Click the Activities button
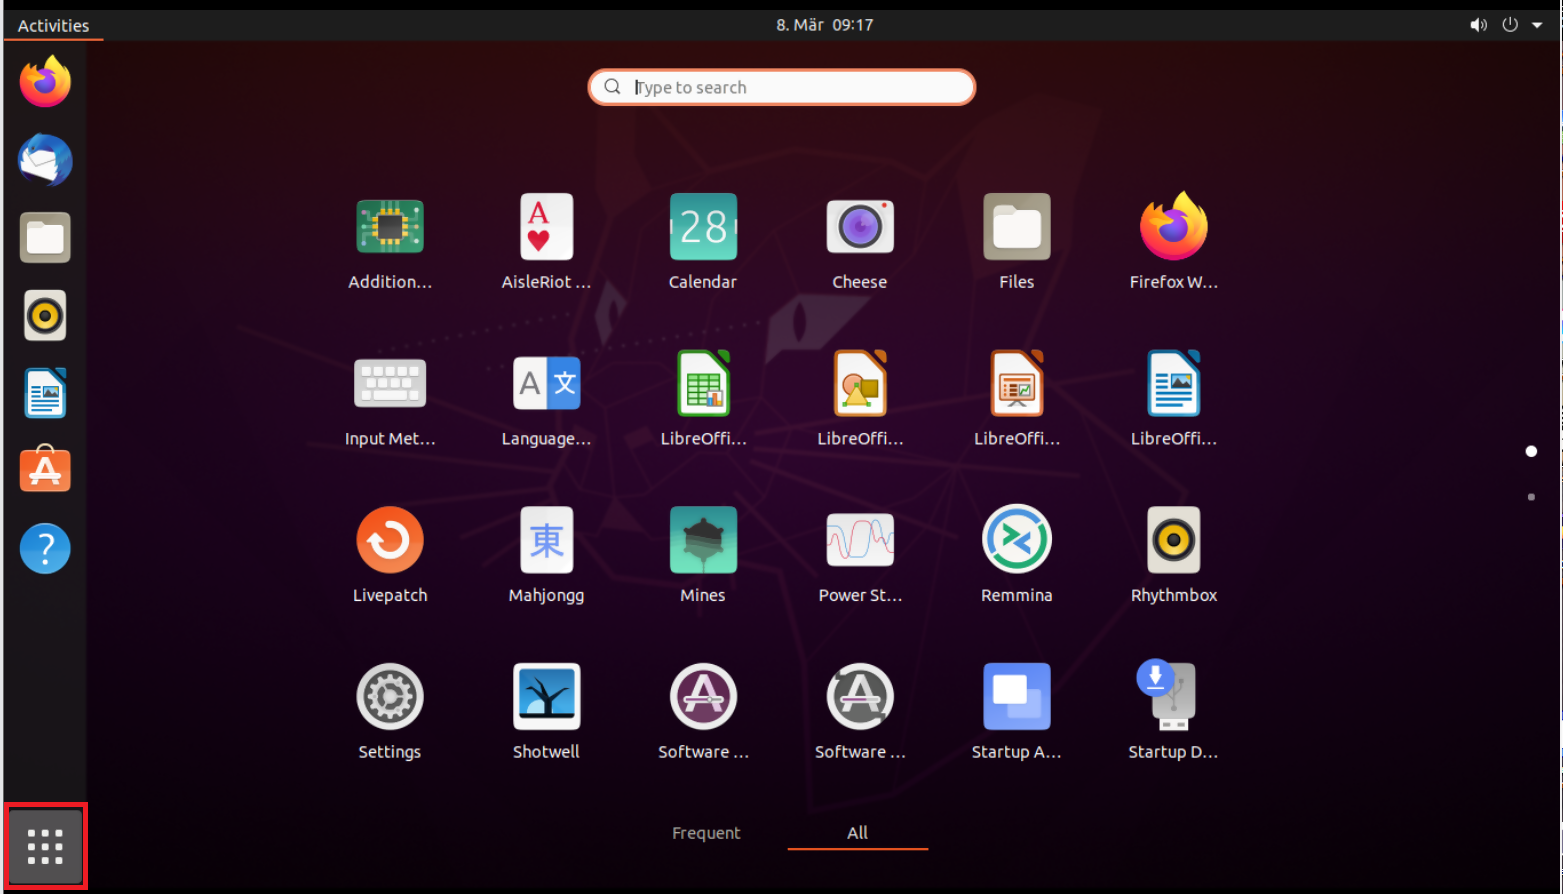1563x894 pixels. point(54,25)
